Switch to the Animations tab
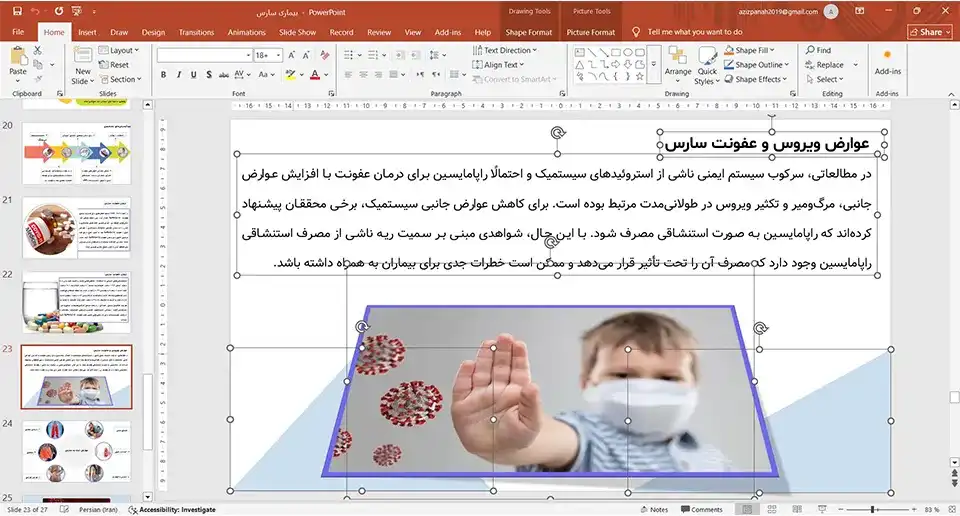This screenshot has width=960, height=516. [x=246, y=32]
